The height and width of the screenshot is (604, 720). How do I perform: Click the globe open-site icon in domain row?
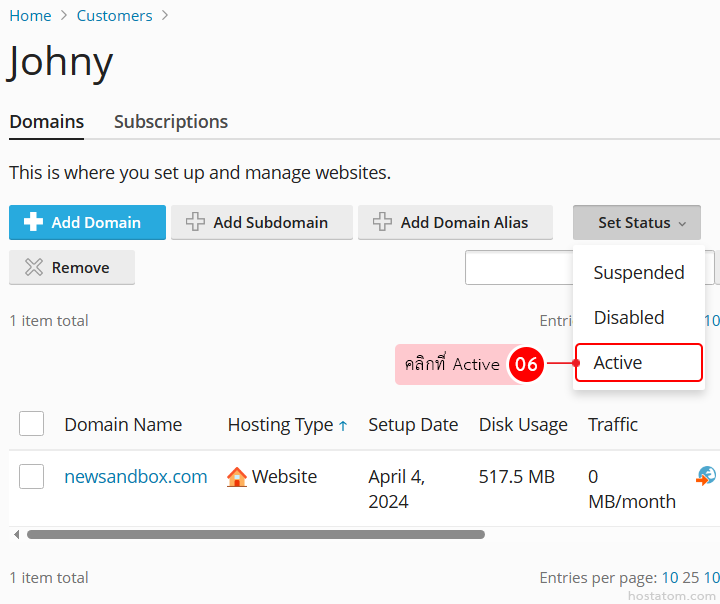(706, 476)
